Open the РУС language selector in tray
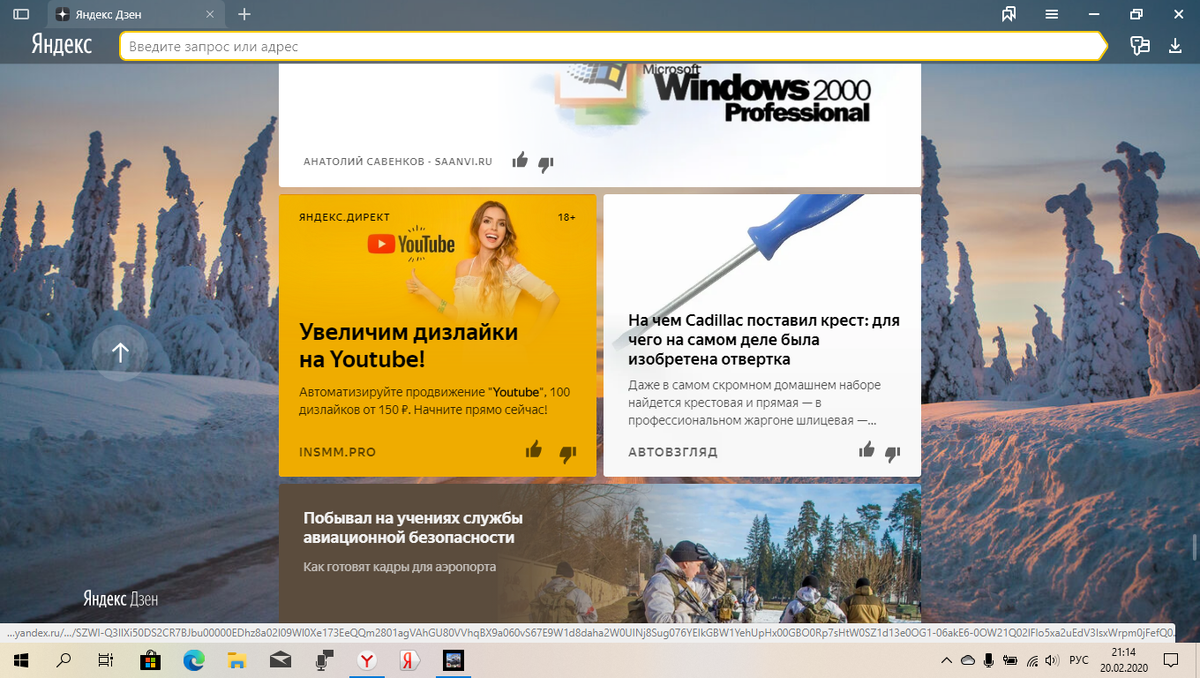 (1078, 660)
